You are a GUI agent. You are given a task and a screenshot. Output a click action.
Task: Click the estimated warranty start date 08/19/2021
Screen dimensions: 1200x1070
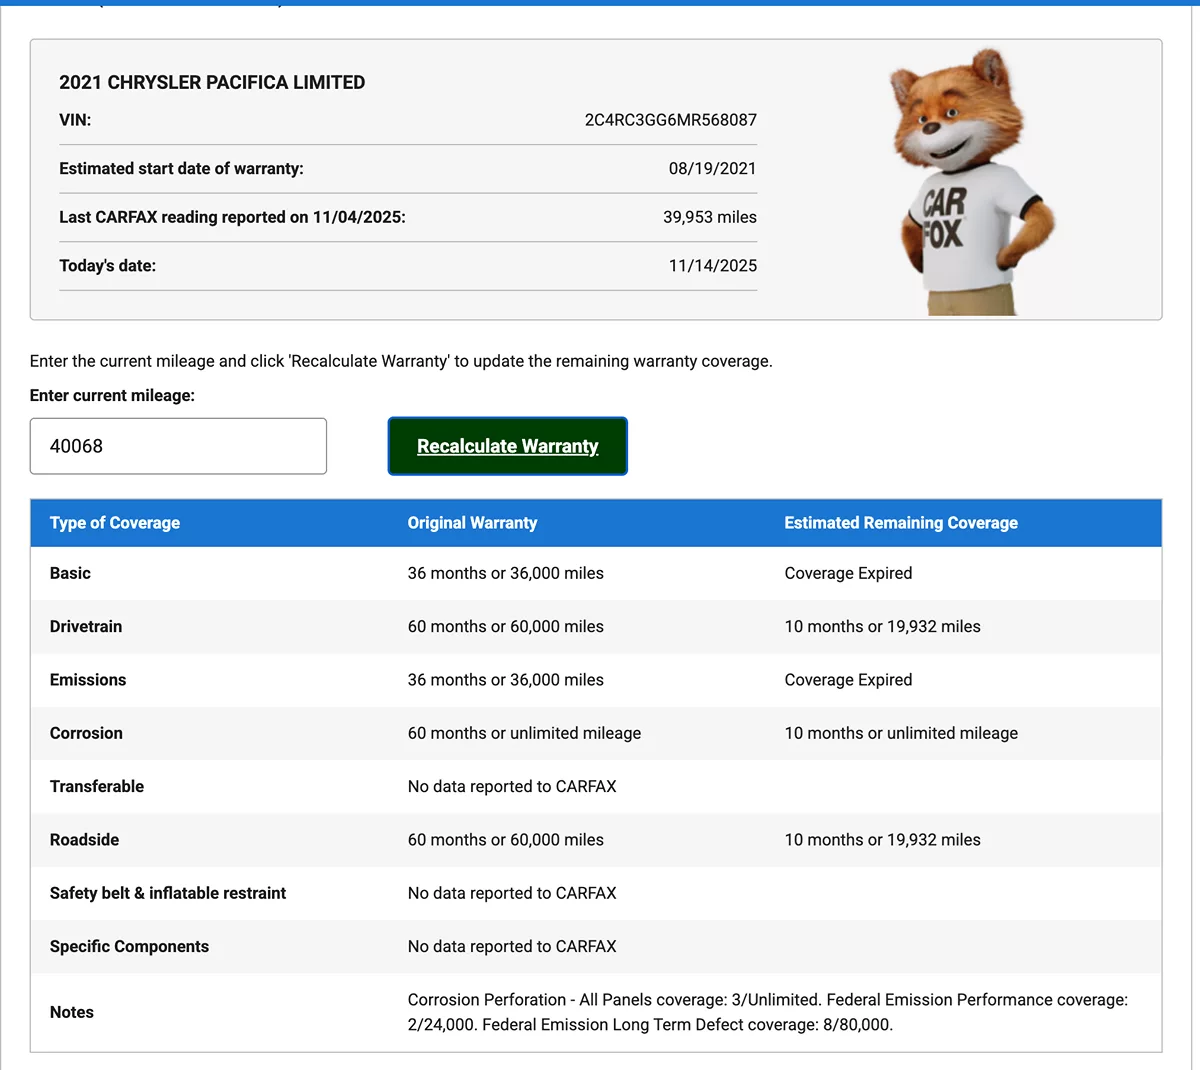click(x=712, y=169)
